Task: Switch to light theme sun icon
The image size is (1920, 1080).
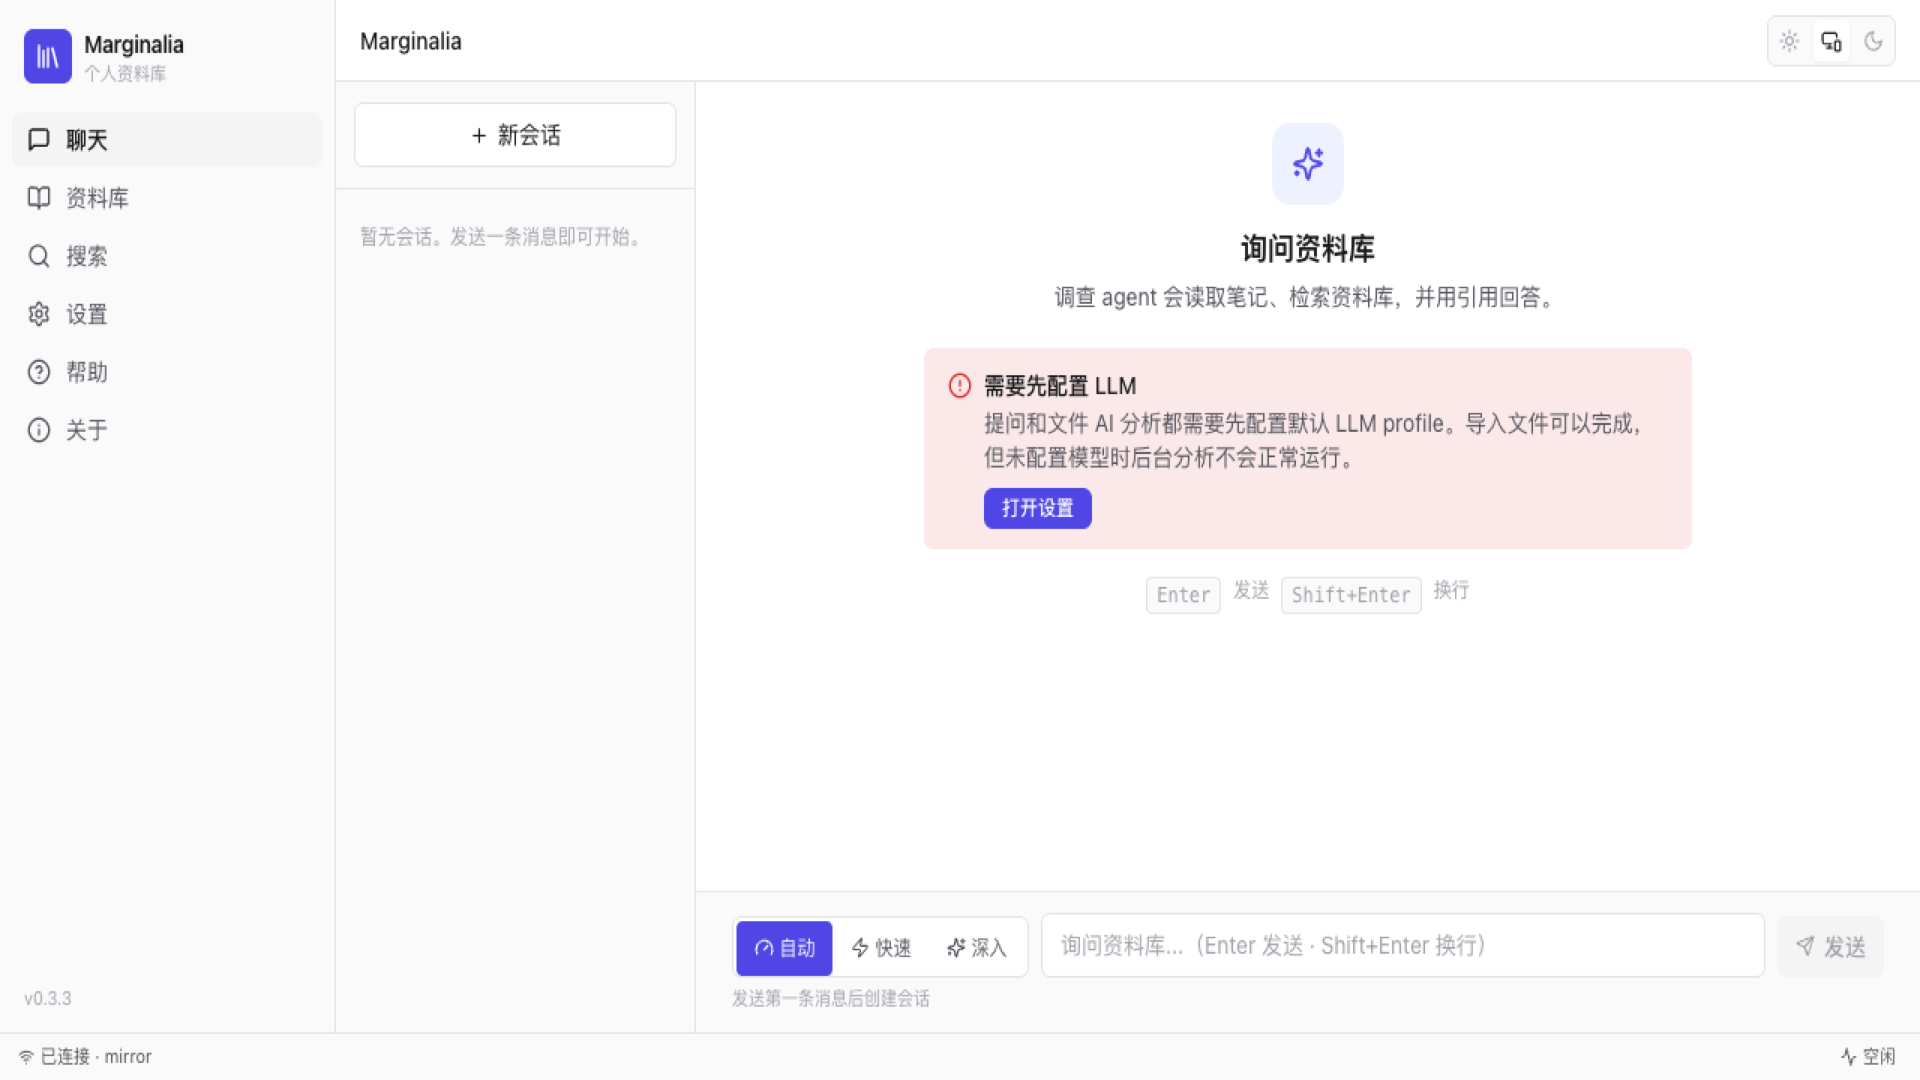Action: point(1790,41)
